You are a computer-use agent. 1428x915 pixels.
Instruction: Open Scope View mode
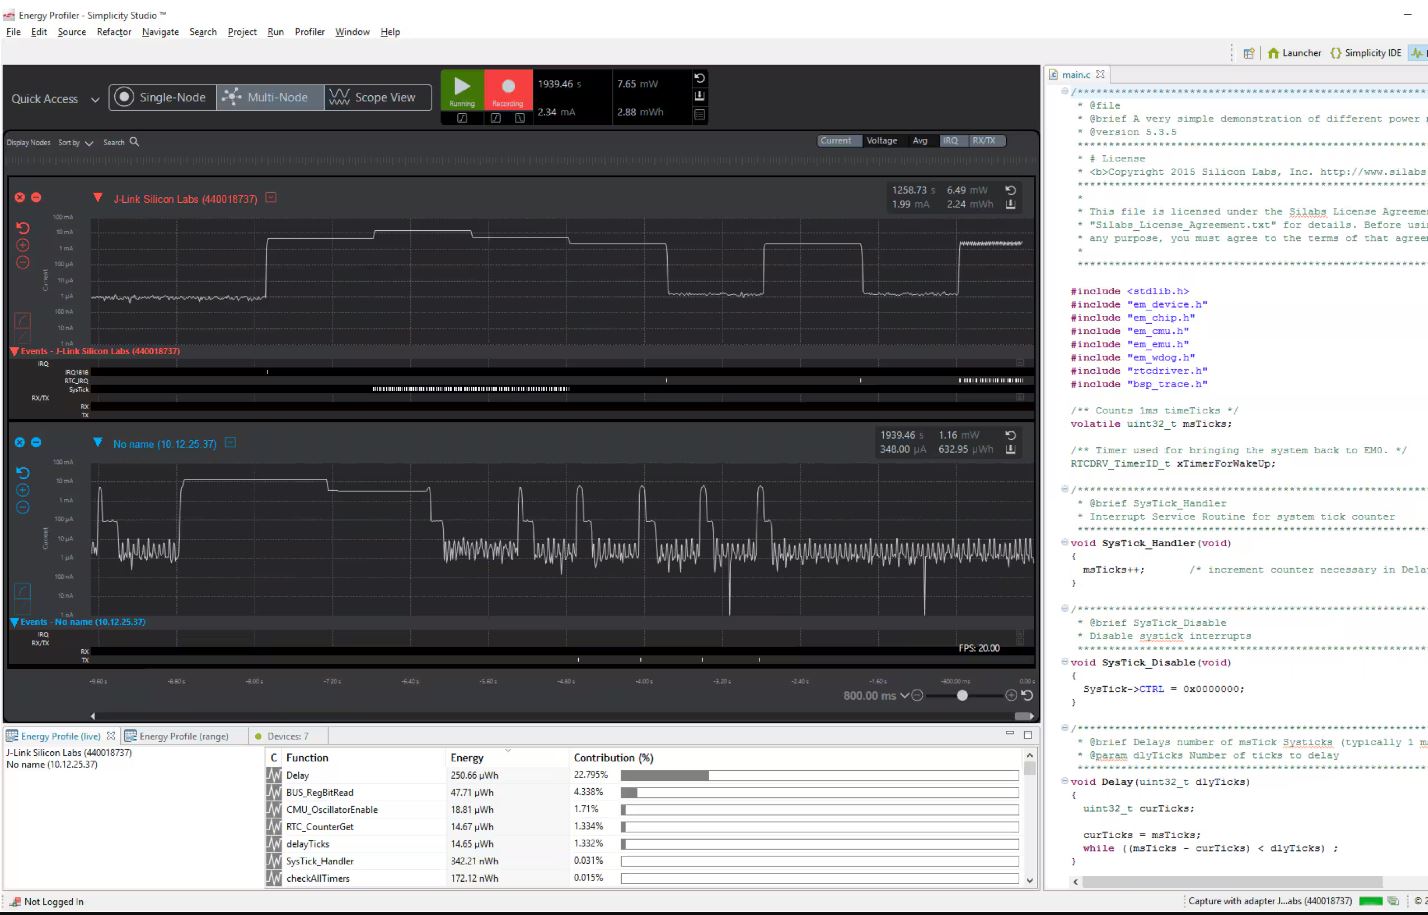click(377, 97)
